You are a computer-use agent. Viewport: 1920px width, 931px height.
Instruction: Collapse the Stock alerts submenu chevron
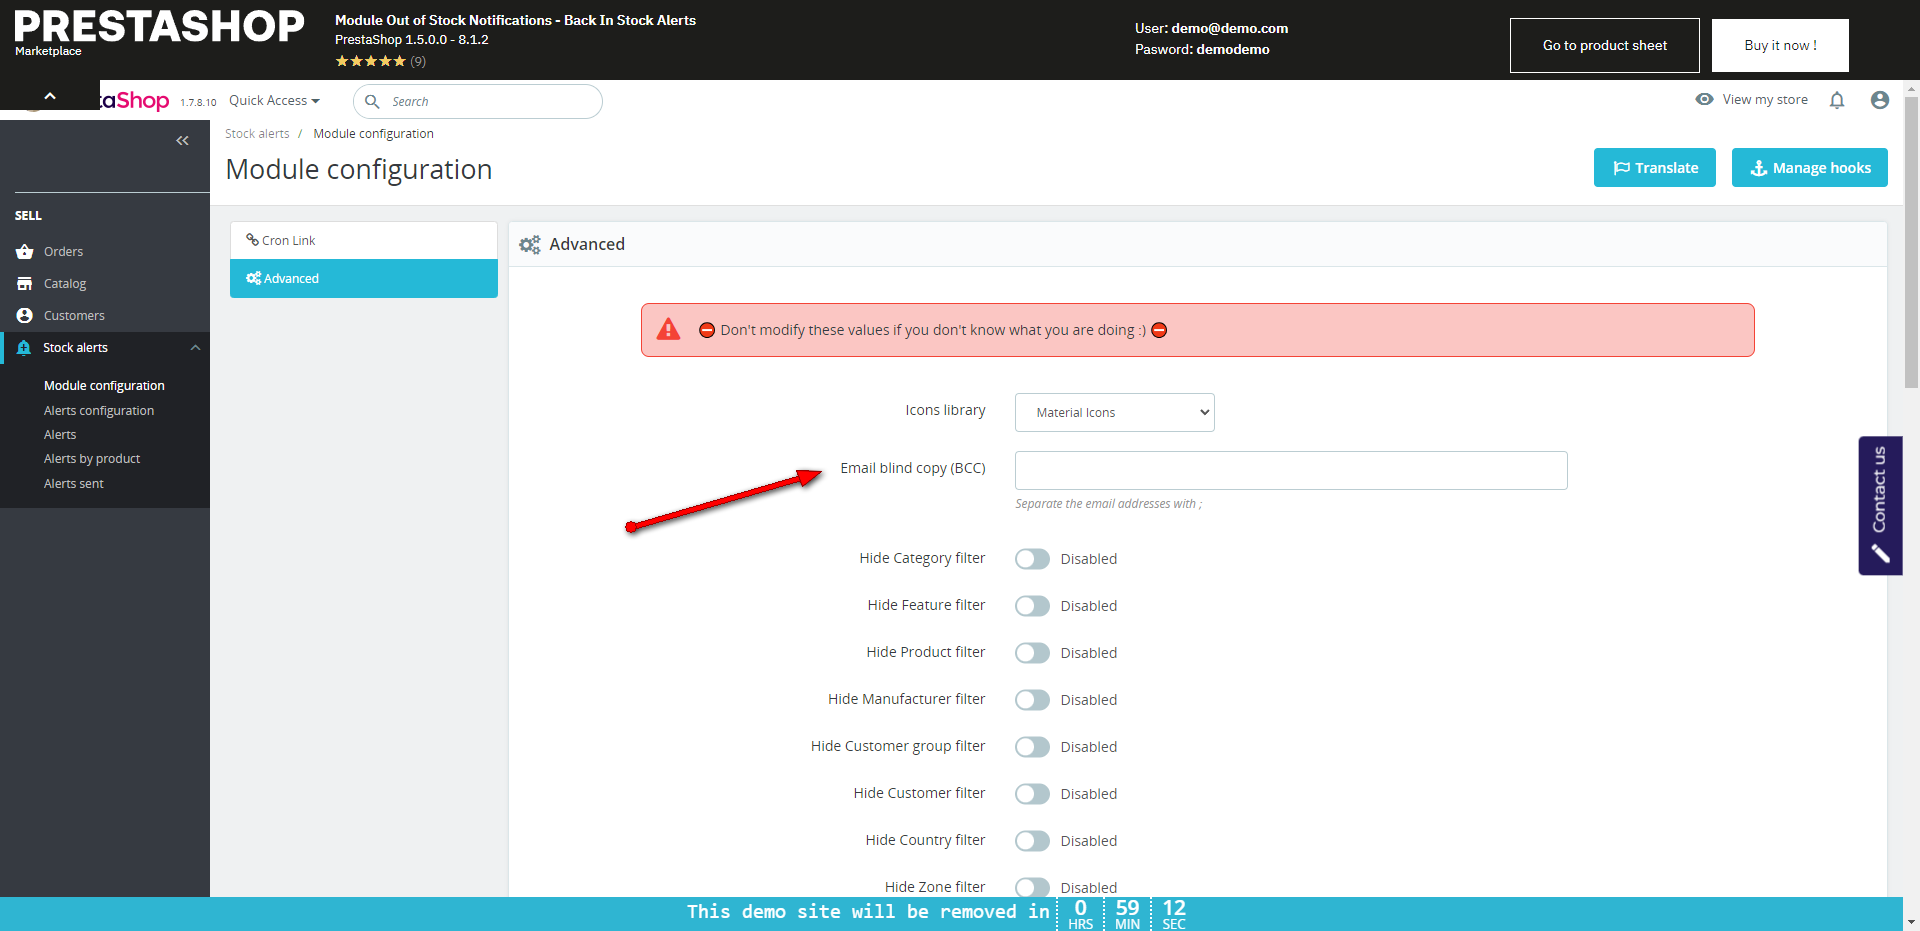[195, 348]
